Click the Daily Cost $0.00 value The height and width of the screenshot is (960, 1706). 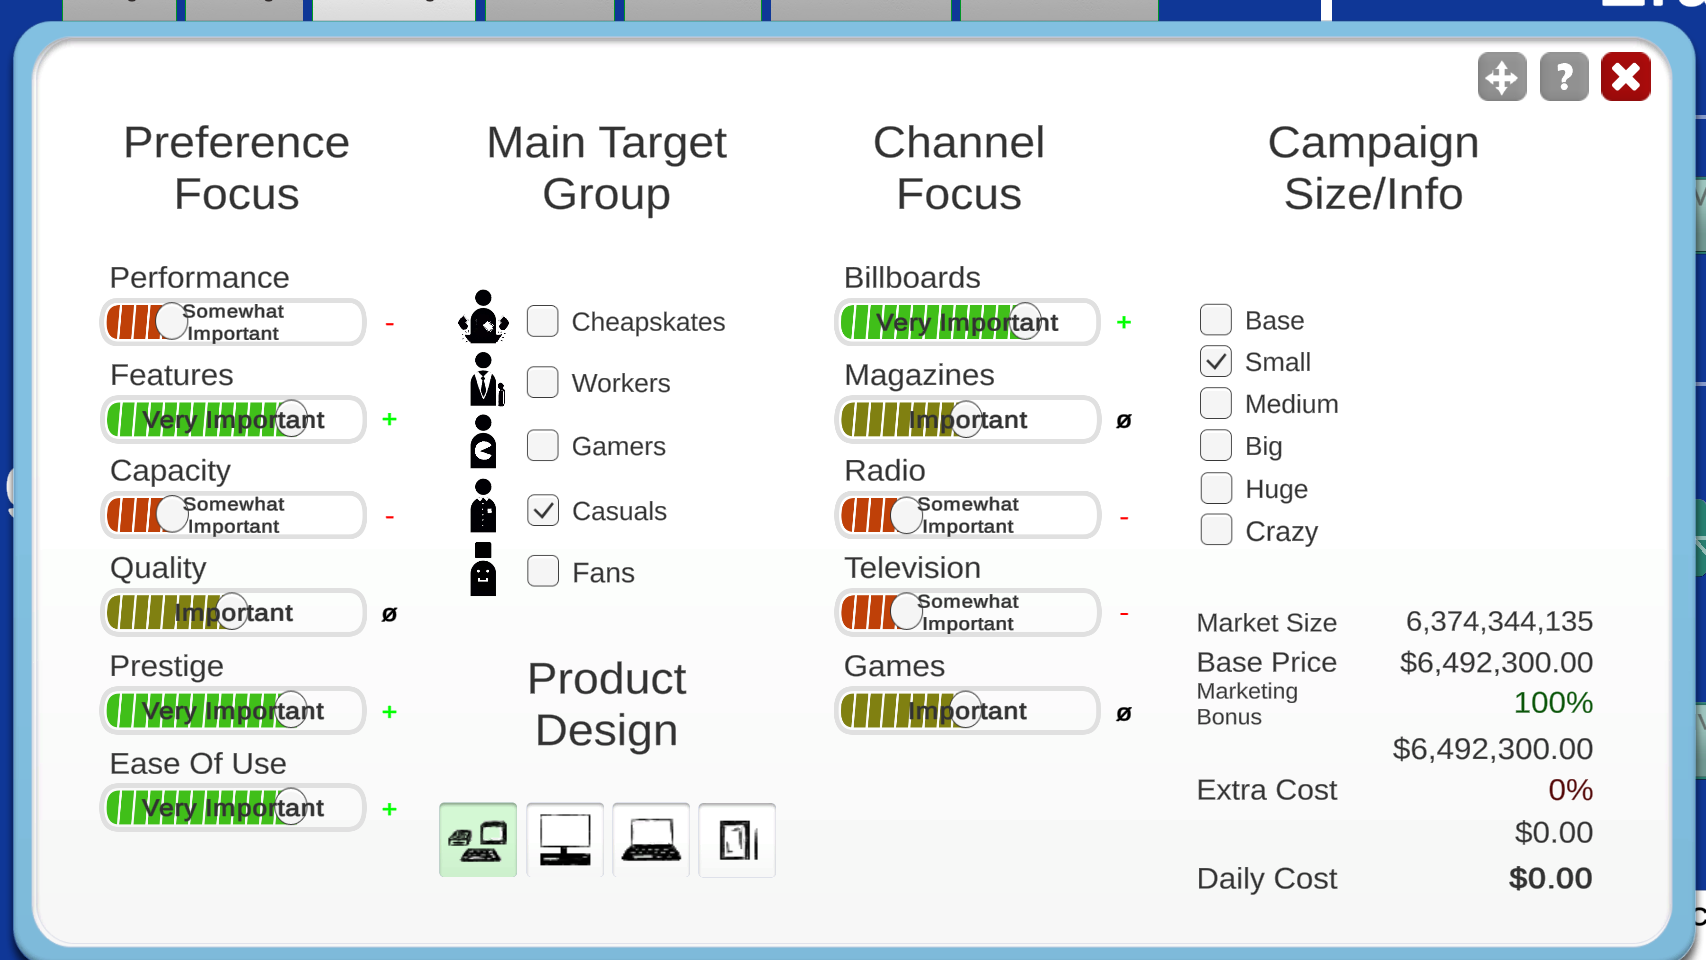[x=1550, y=878]
